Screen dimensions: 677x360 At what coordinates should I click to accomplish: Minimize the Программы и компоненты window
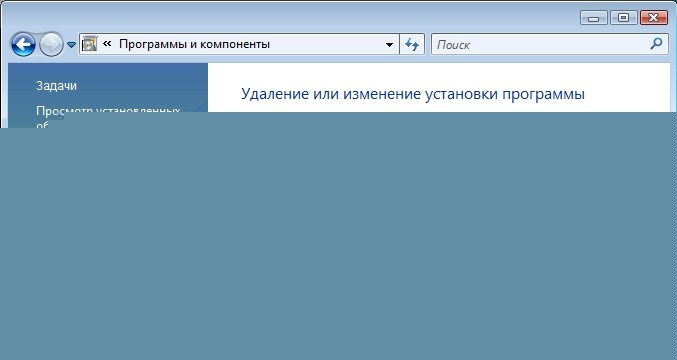click(x=594, y=18)
